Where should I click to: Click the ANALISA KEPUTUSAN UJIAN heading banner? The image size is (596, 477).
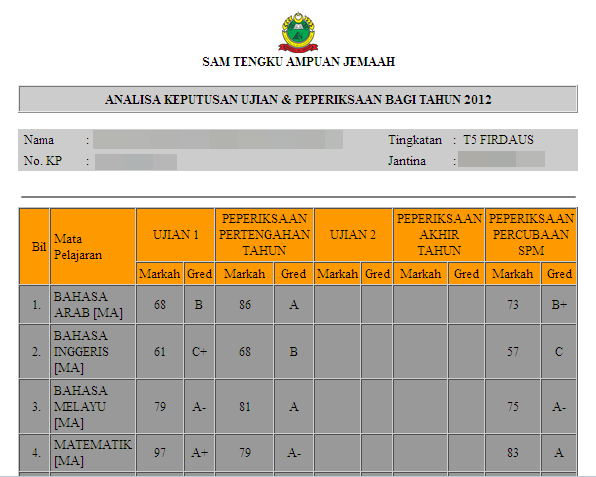pyautogui.click(x=298, y=99)
